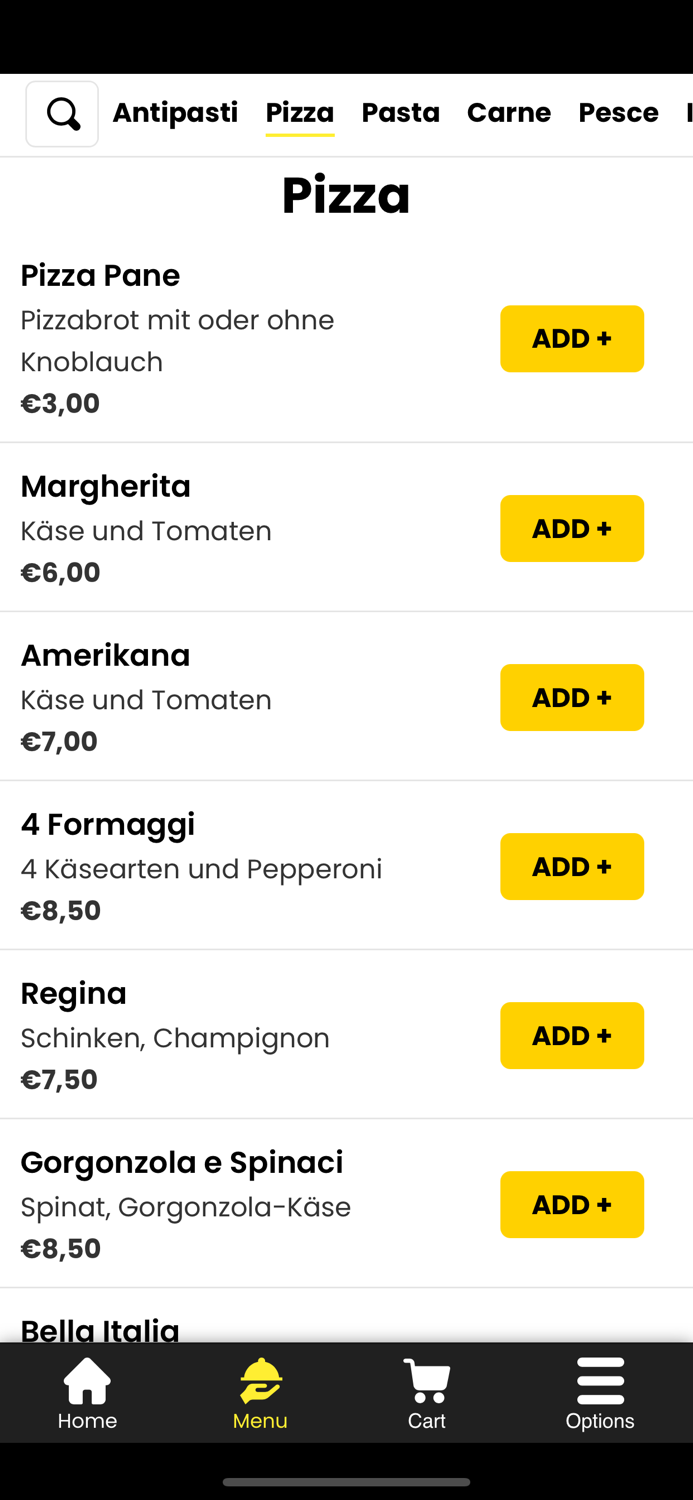Show the Carne category tab
693x1500 pixels.
pyautogui.click(x=508, y=113)
